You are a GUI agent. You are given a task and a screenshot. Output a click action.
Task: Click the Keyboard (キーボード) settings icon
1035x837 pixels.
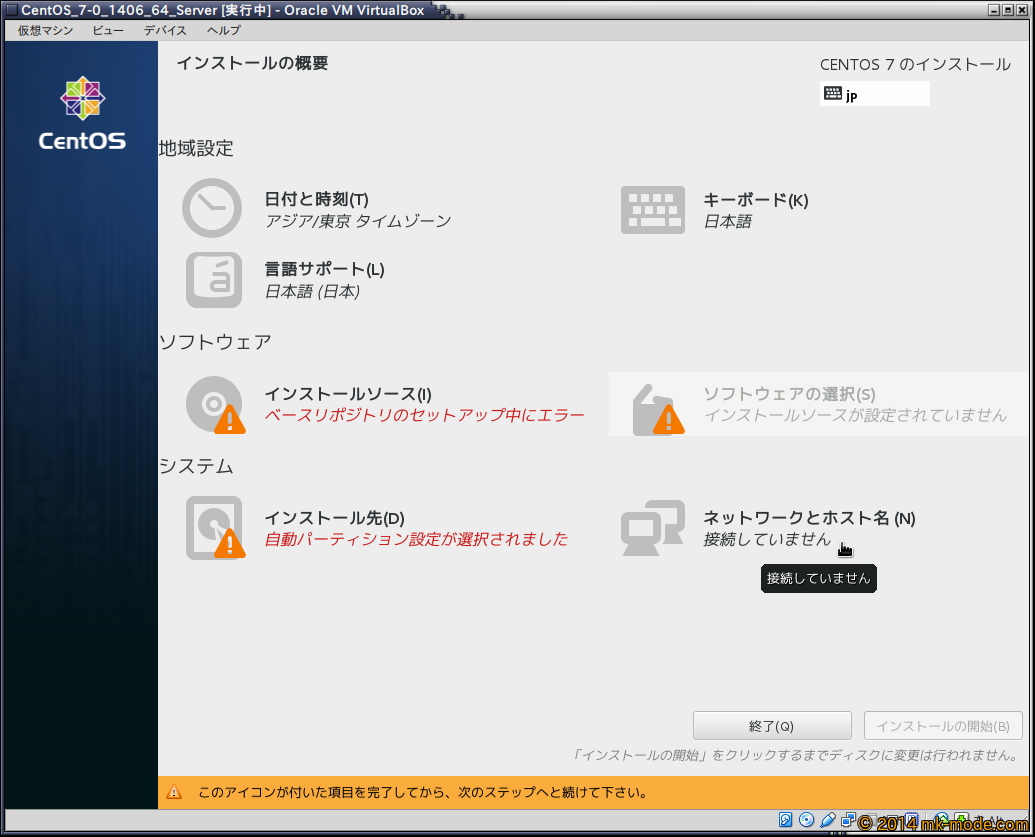click(x=652, y=210)
